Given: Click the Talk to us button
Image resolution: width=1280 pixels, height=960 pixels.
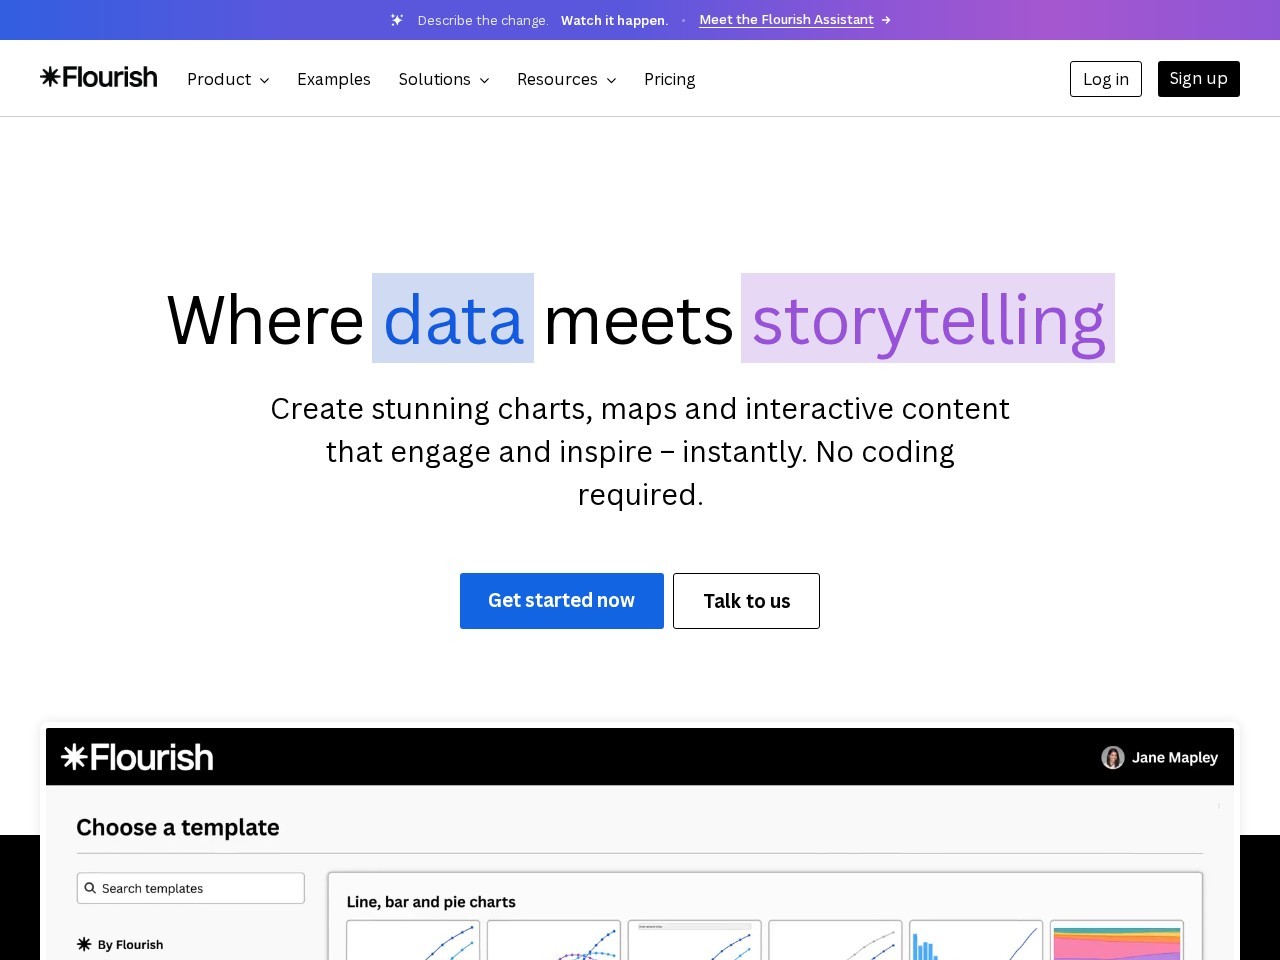Looking at the screenshot, I should [746, 601].
